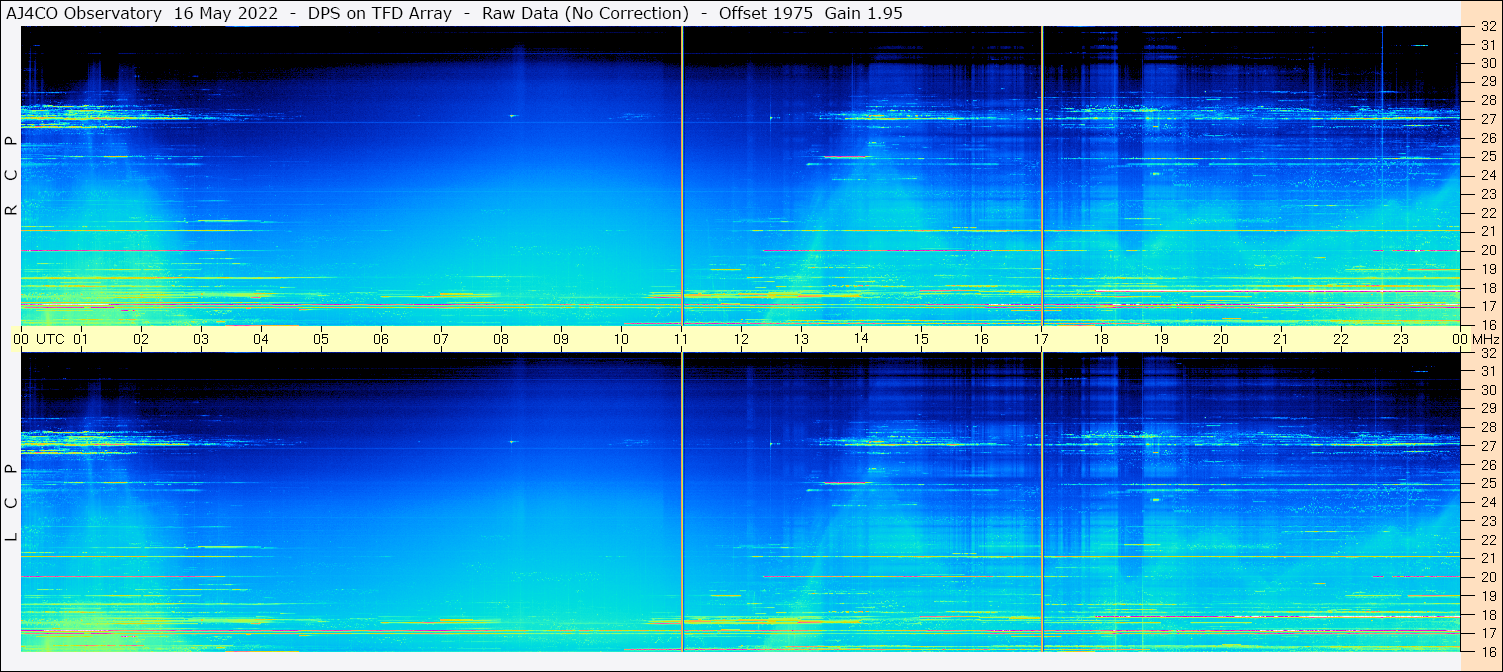Select the "DPS on TFD Array" text
This screenshot has height=672, width=1503.
tap(381, 13)
